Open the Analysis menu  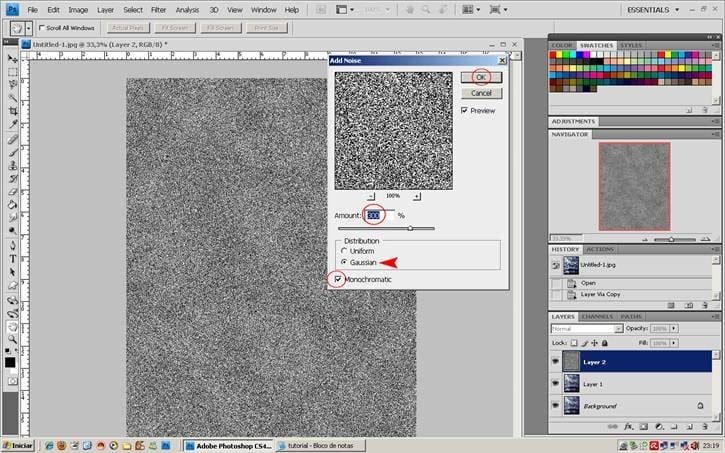coord(187,10)
